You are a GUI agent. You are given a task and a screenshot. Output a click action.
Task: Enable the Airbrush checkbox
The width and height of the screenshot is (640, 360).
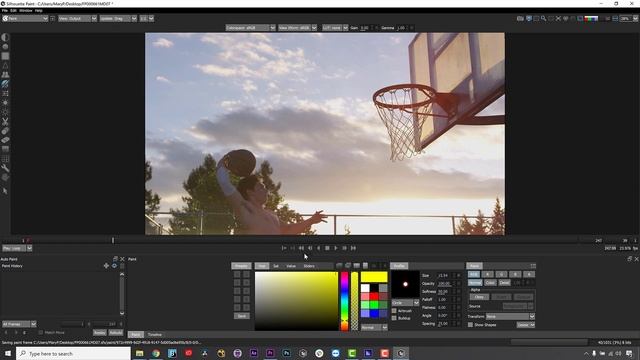coord(394,311)
